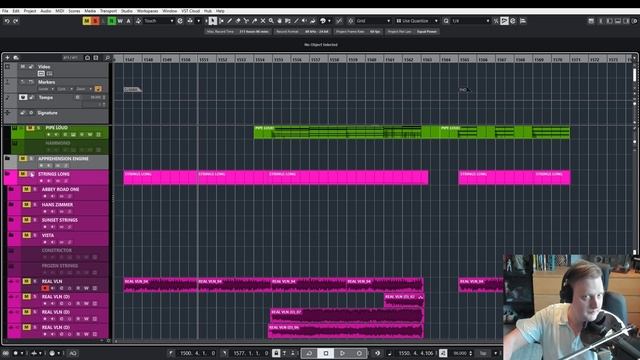The image size is (640, 360).
Task: Open the Grid snap type dropdown
Action: coord(373,21)
